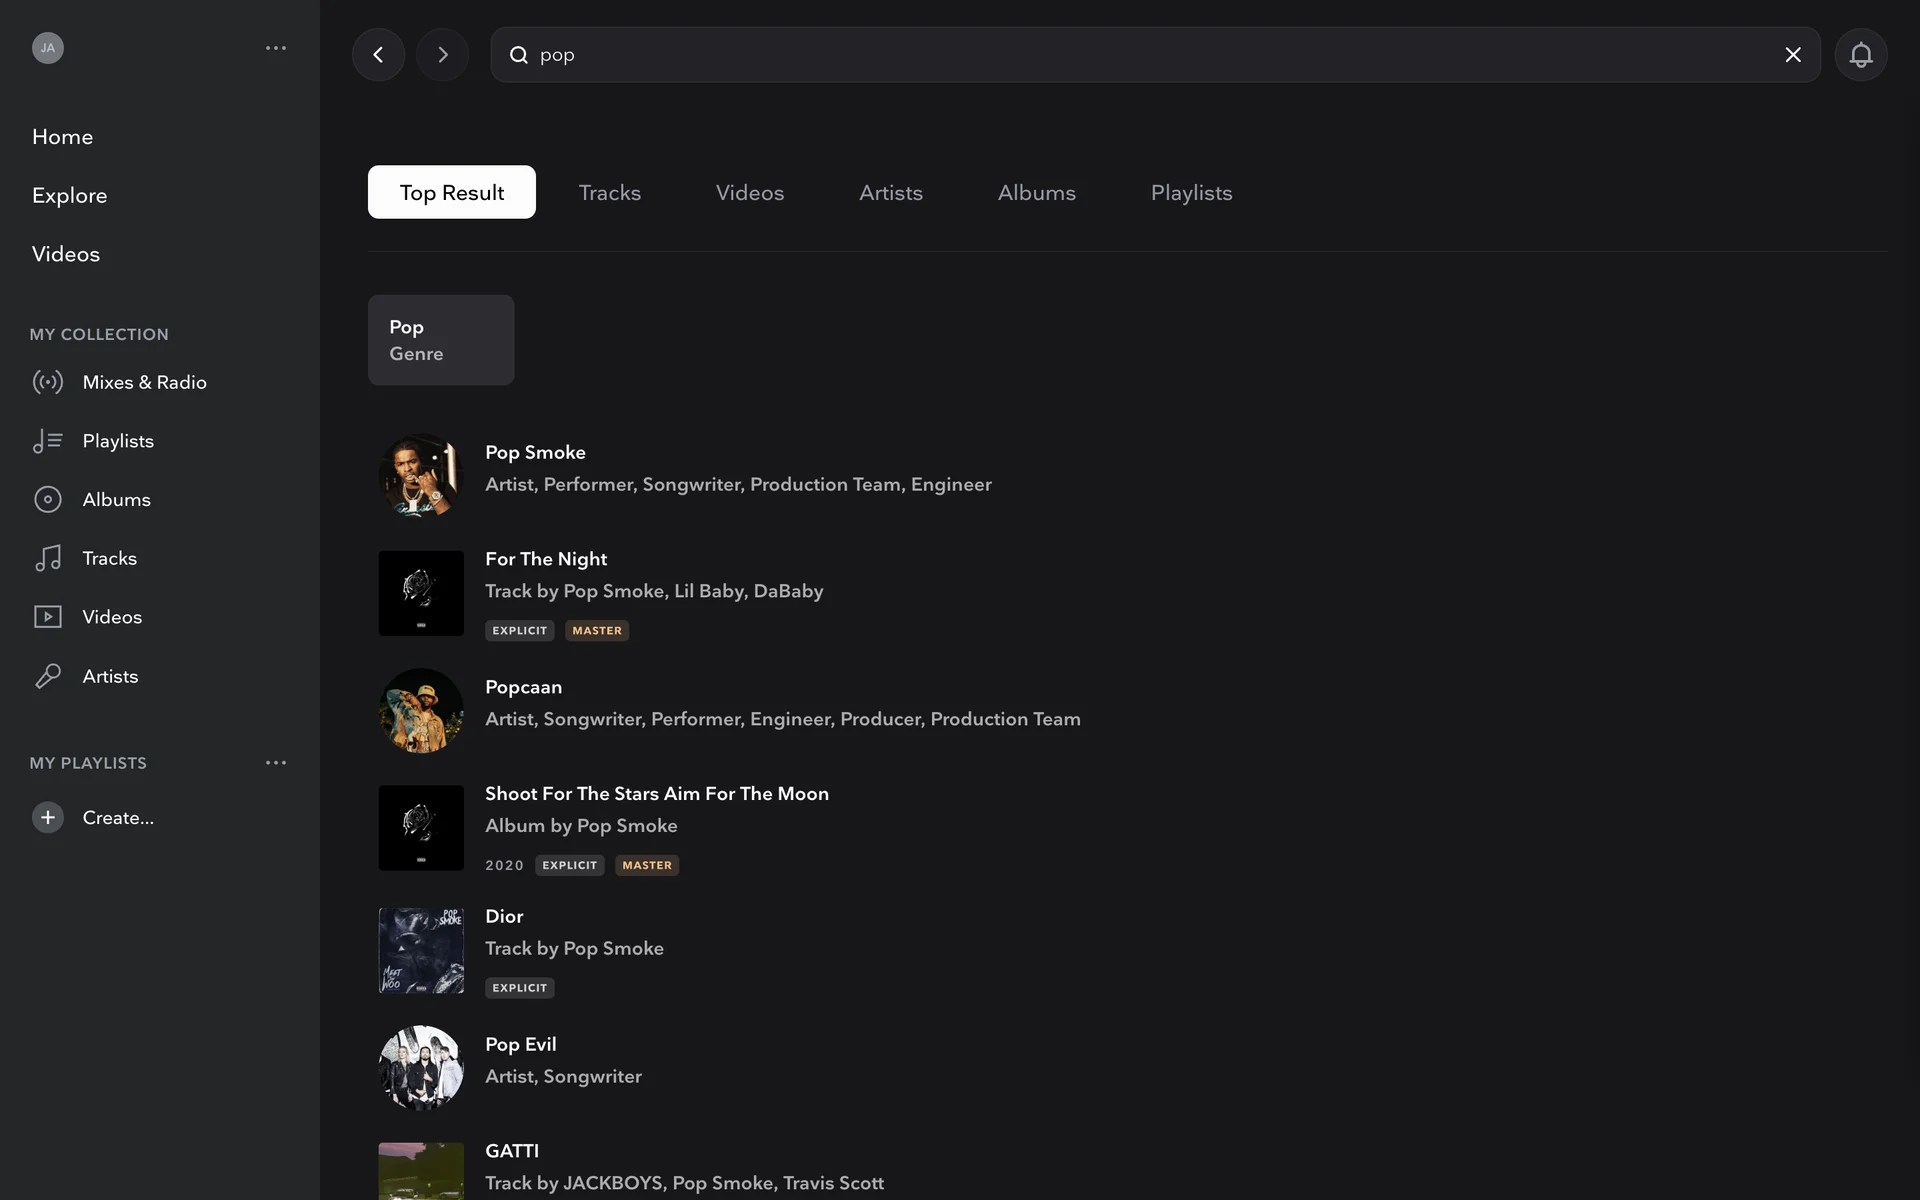Open Artists microphone icon in sidebar
This screenshot has height=1200, width=1920.
48,676
